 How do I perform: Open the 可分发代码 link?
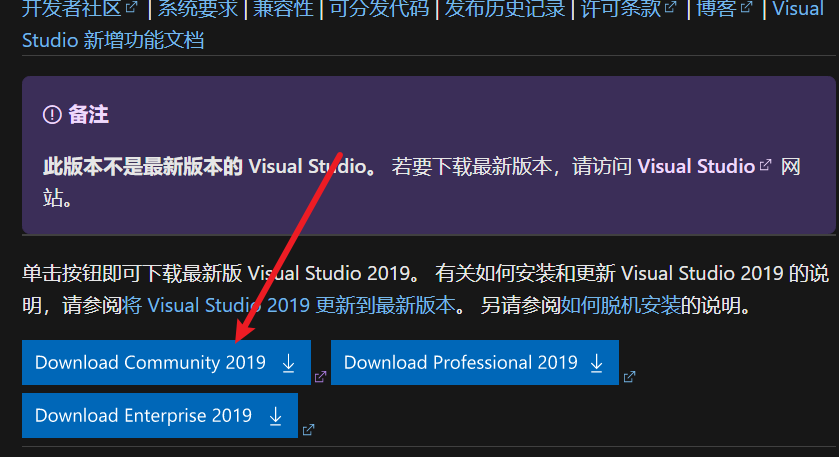tap(379, 9)
